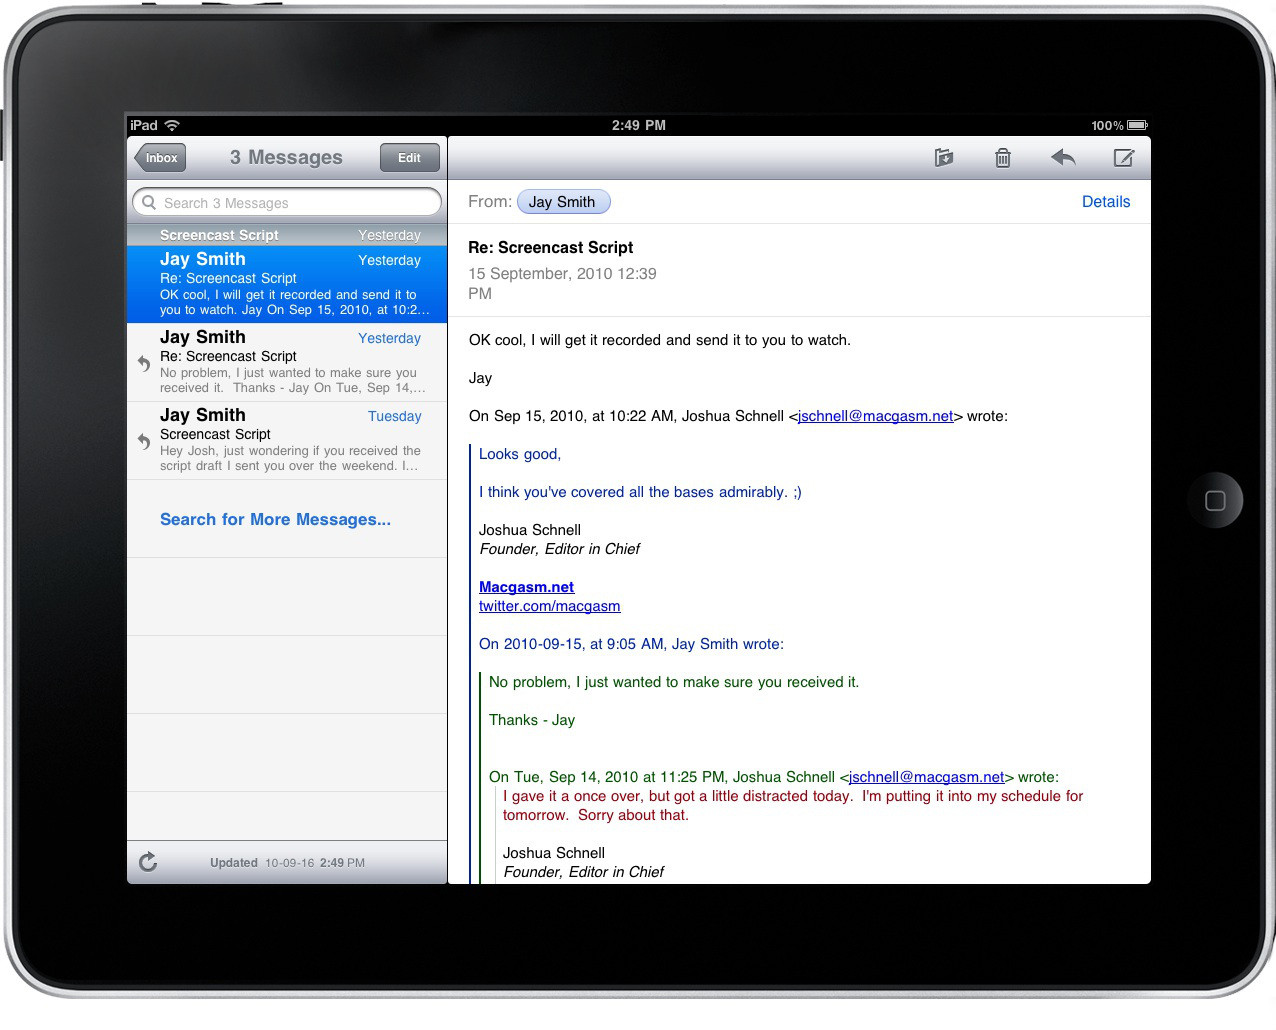Screen dimensions: 1276x1030
Task: Focus the Search 3 Messages field
Action: (290, 203)
